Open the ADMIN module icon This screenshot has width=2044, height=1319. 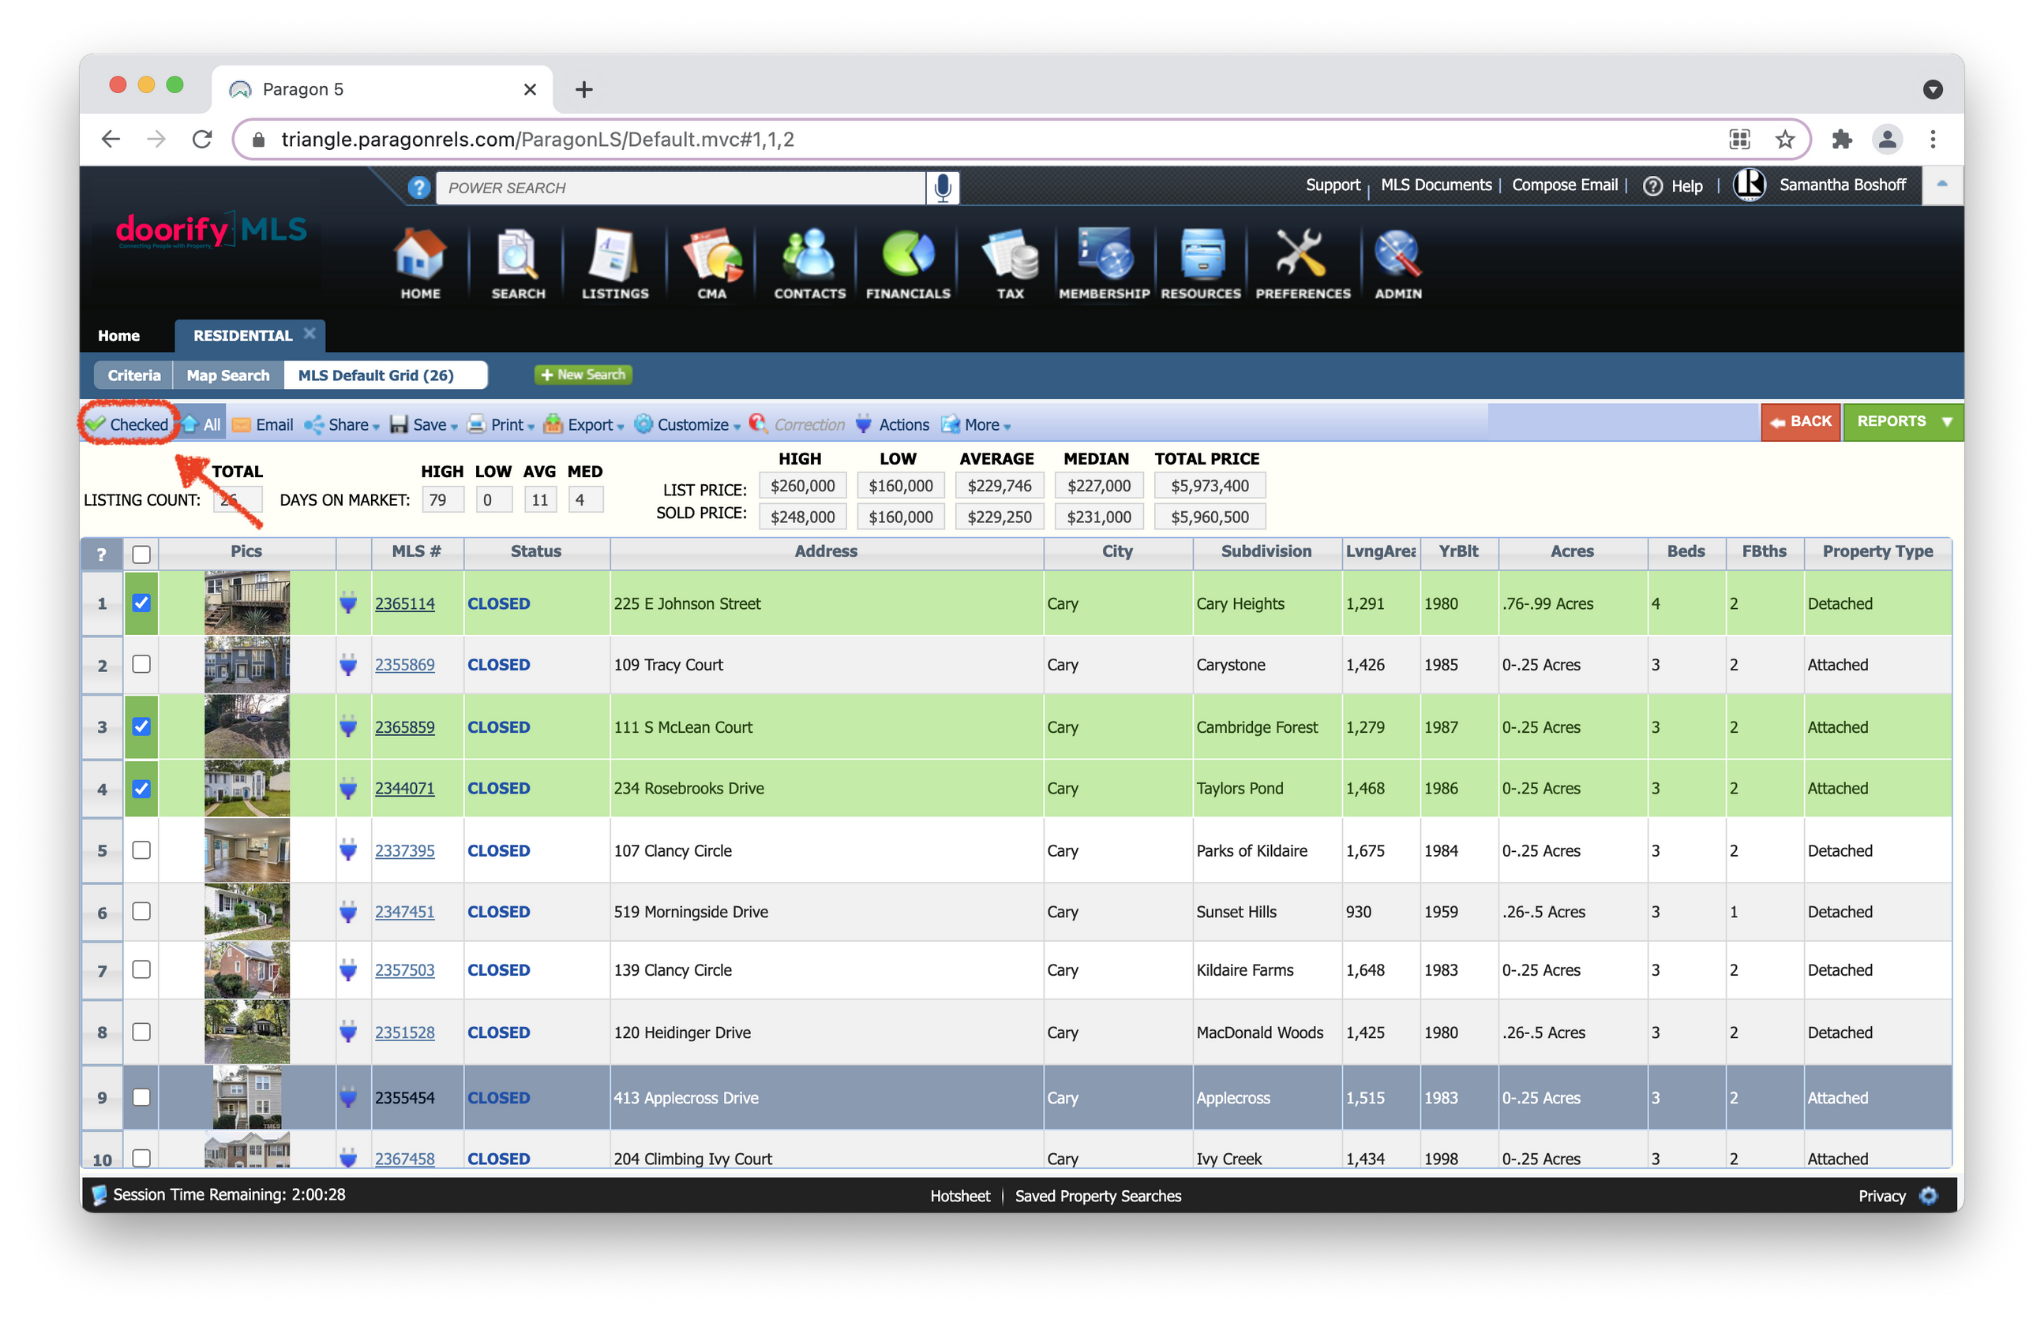click(1398, 262)
